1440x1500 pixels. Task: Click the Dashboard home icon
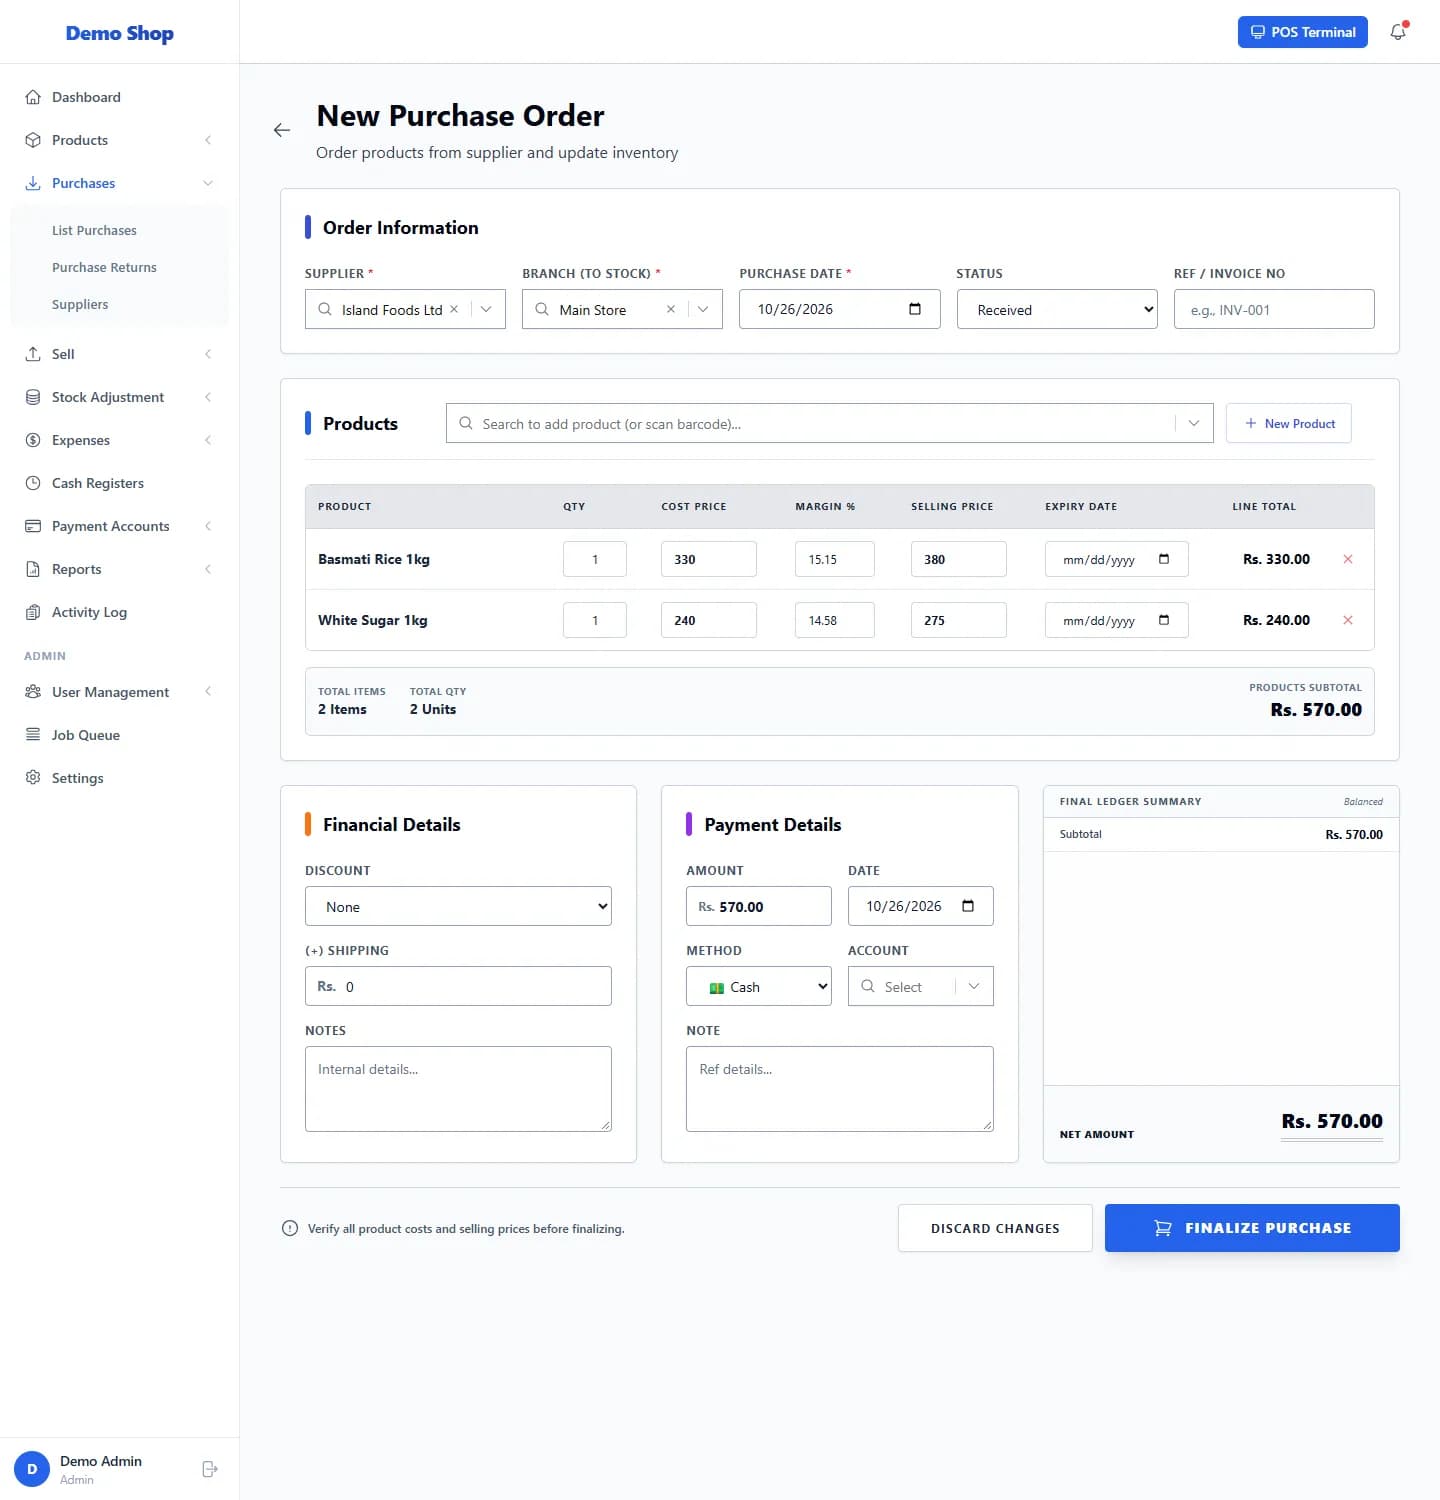click(33, 97)
